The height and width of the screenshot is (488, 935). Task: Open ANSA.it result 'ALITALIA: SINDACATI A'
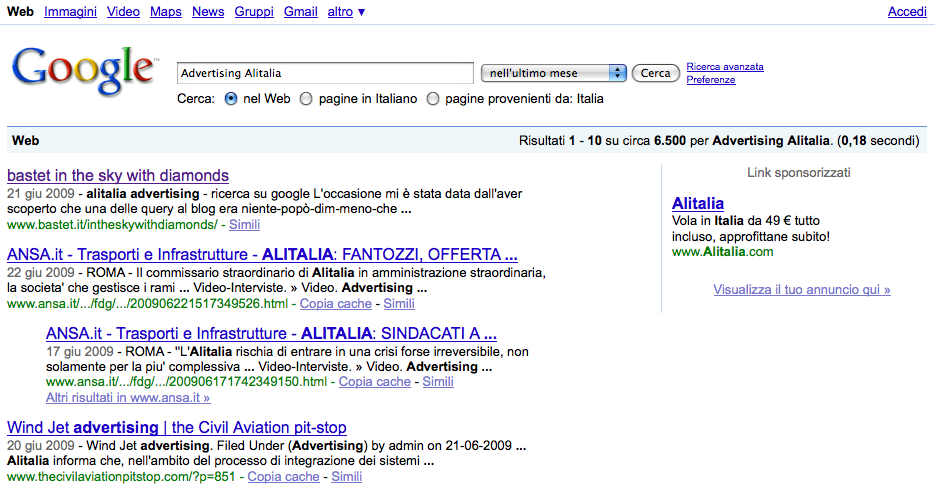pyautogui.click(x=271, y=333)
